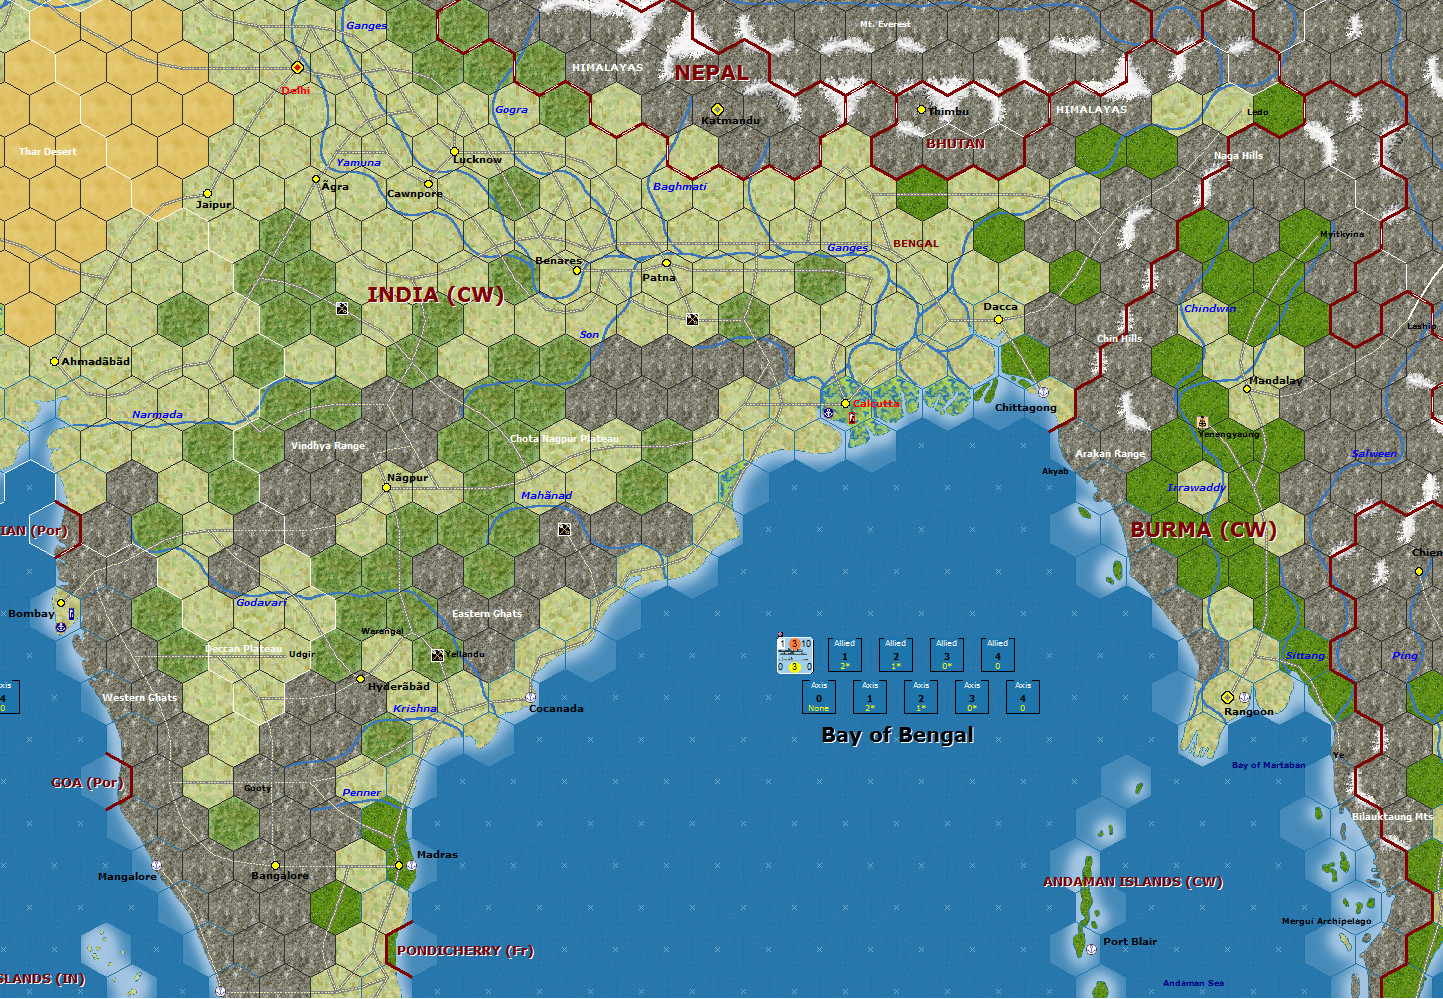Click the Madras port anchor icon
1443x999 pixels.
[411, 865]
